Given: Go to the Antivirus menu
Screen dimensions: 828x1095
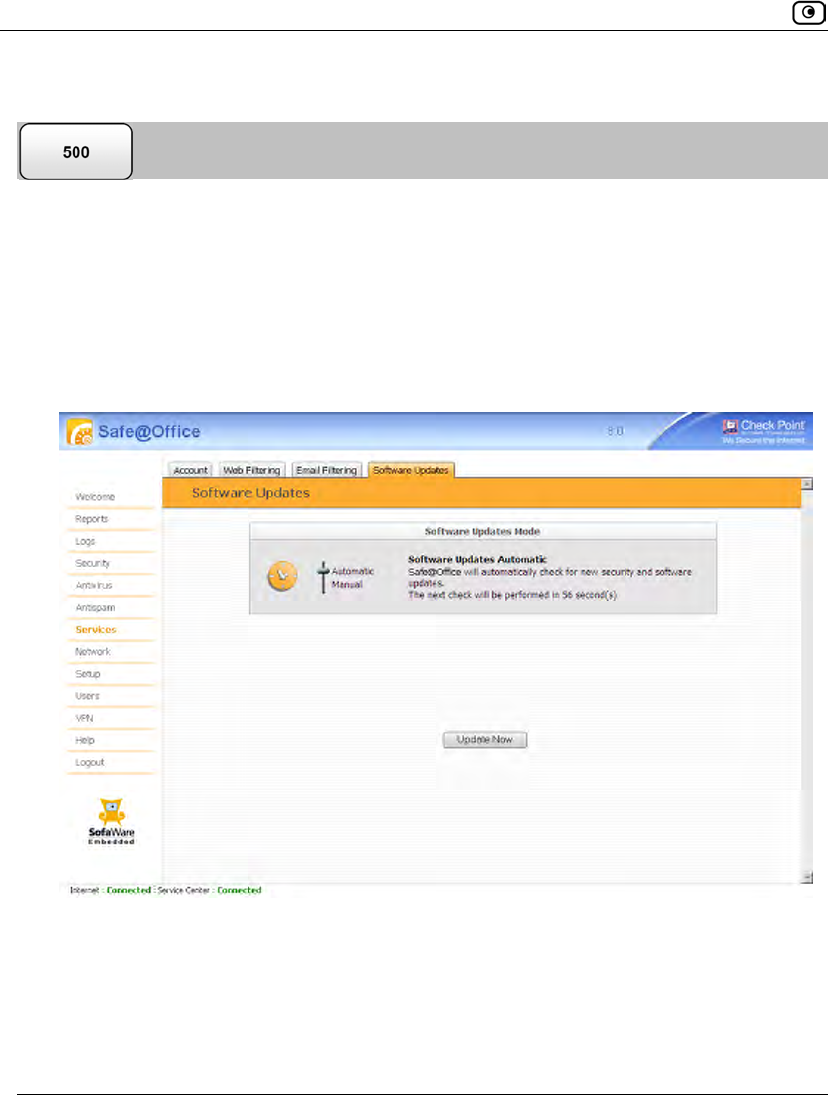Looking at the screenshot, I should (94, 585).
